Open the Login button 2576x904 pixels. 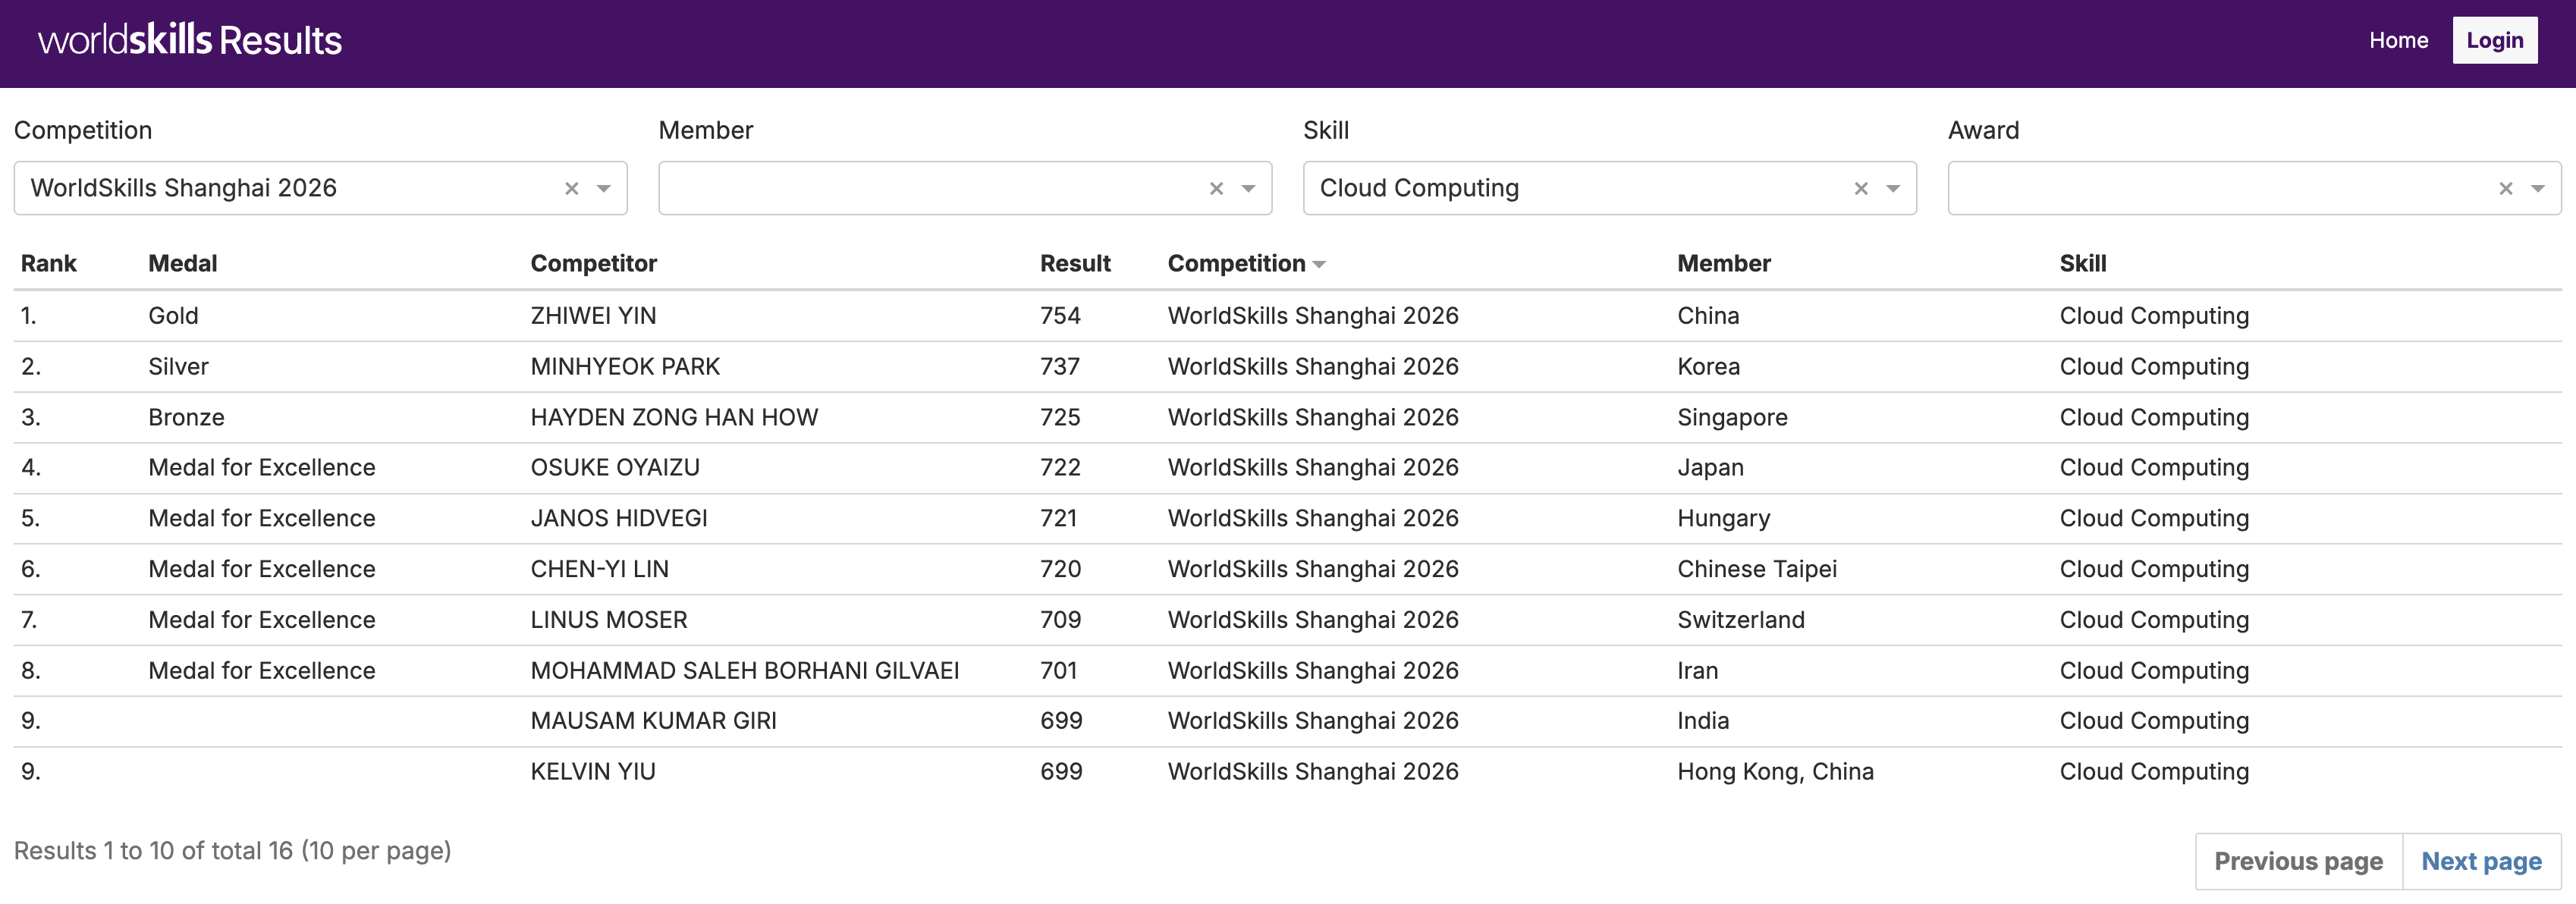tap(2494, 40)
